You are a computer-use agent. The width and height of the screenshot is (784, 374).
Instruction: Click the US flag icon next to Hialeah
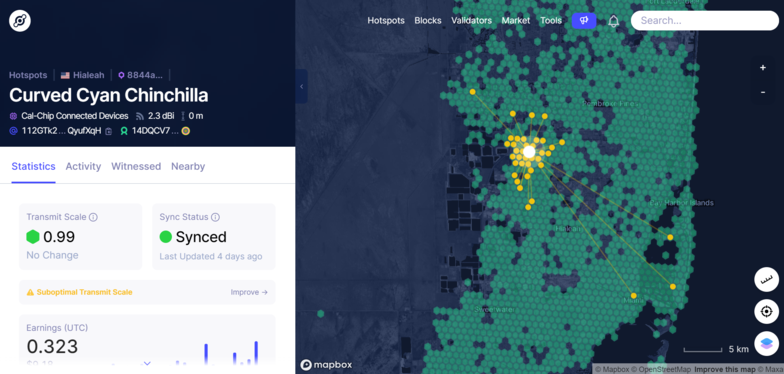click(65, 76)
